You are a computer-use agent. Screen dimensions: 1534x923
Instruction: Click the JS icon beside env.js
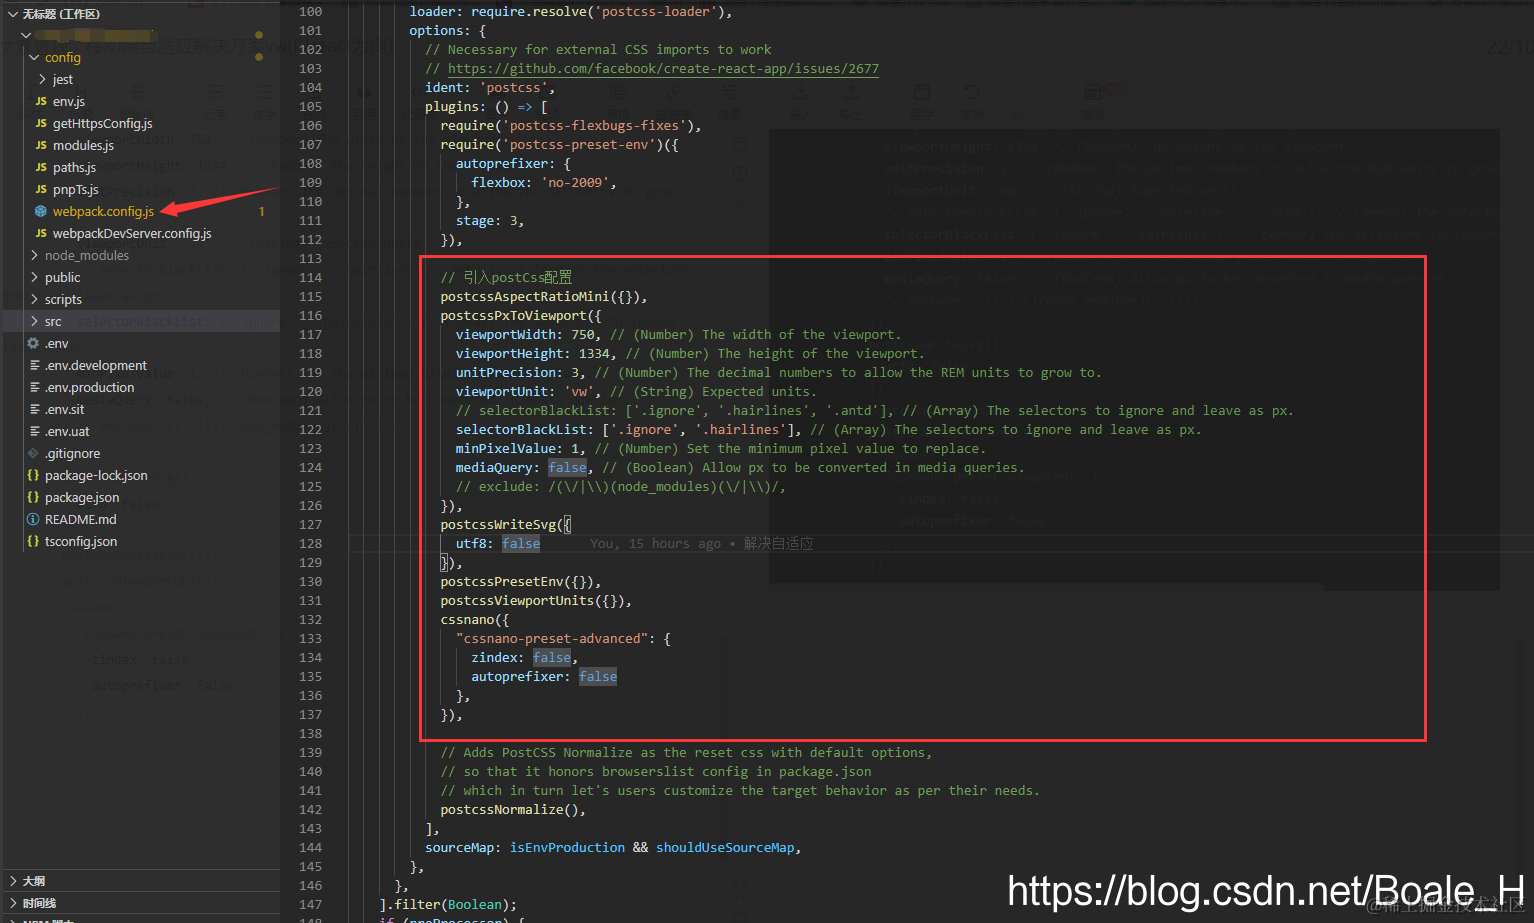point(41,101)
